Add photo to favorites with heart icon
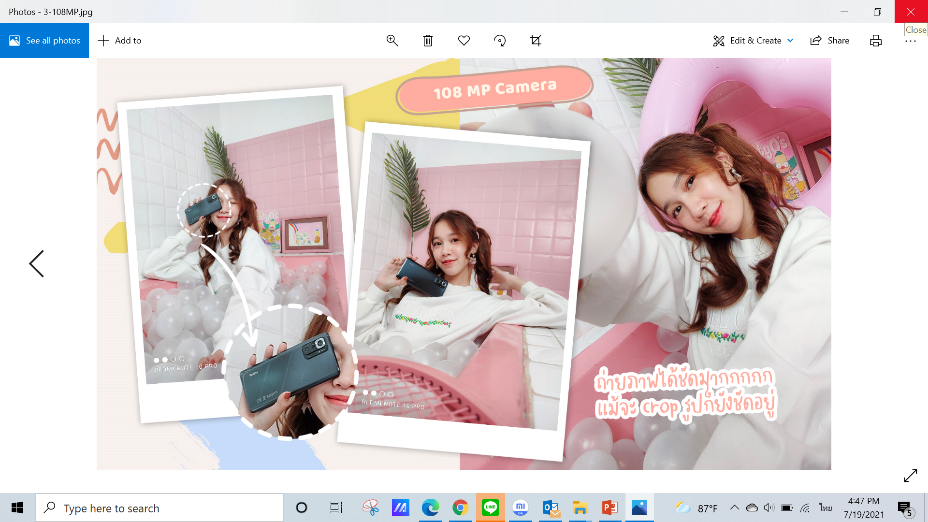Screen dimensions: 928x522 point(464,40)
